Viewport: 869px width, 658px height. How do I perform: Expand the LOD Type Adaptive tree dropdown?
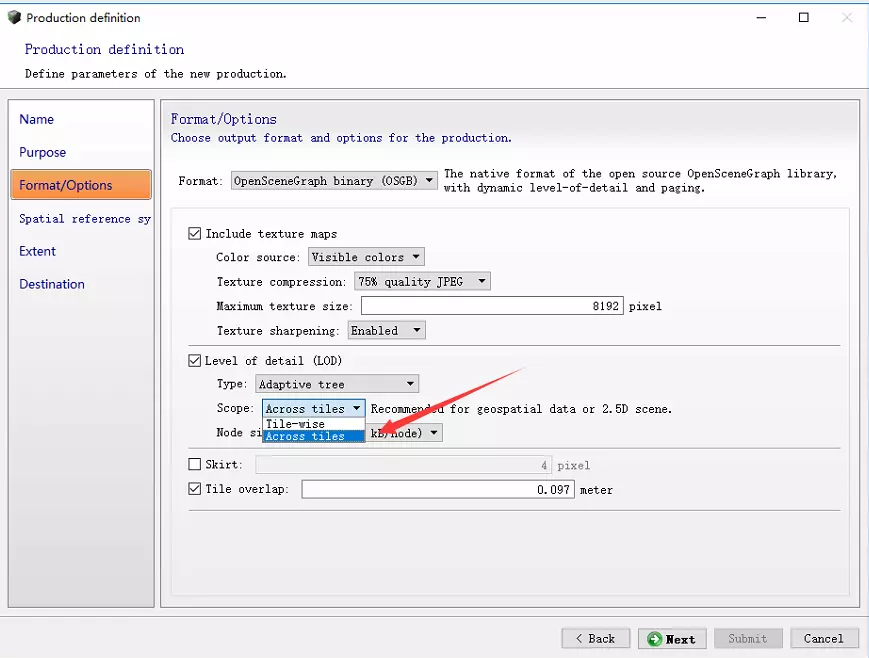coord(337,384)
